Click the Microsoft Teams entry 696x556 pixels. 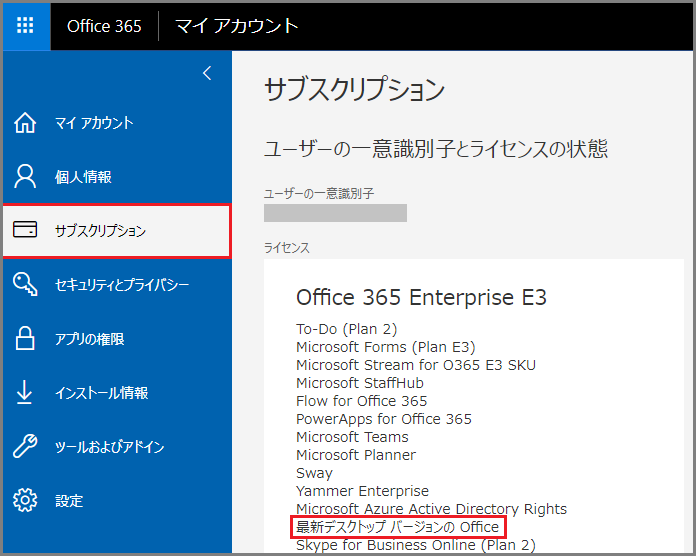[352, 437]
